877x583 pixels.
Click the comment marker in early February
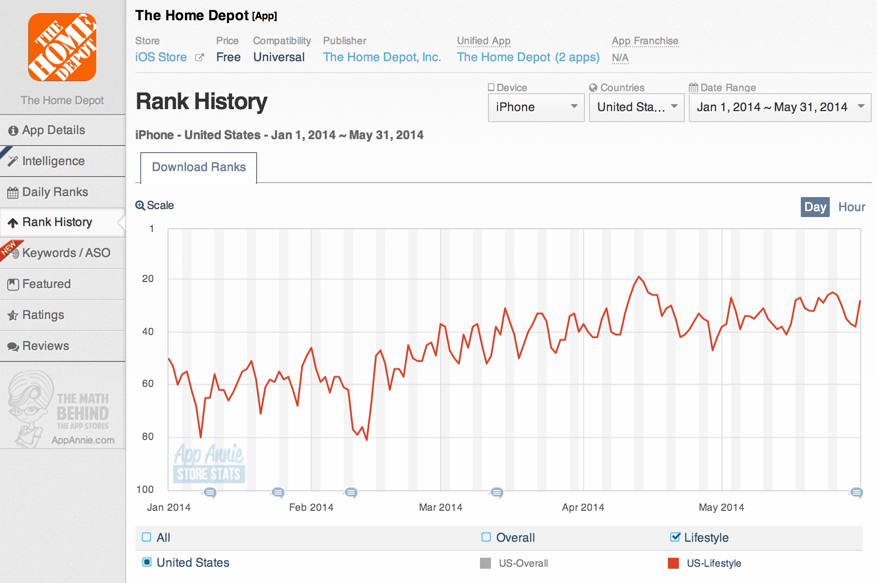[x=351, y=492]
